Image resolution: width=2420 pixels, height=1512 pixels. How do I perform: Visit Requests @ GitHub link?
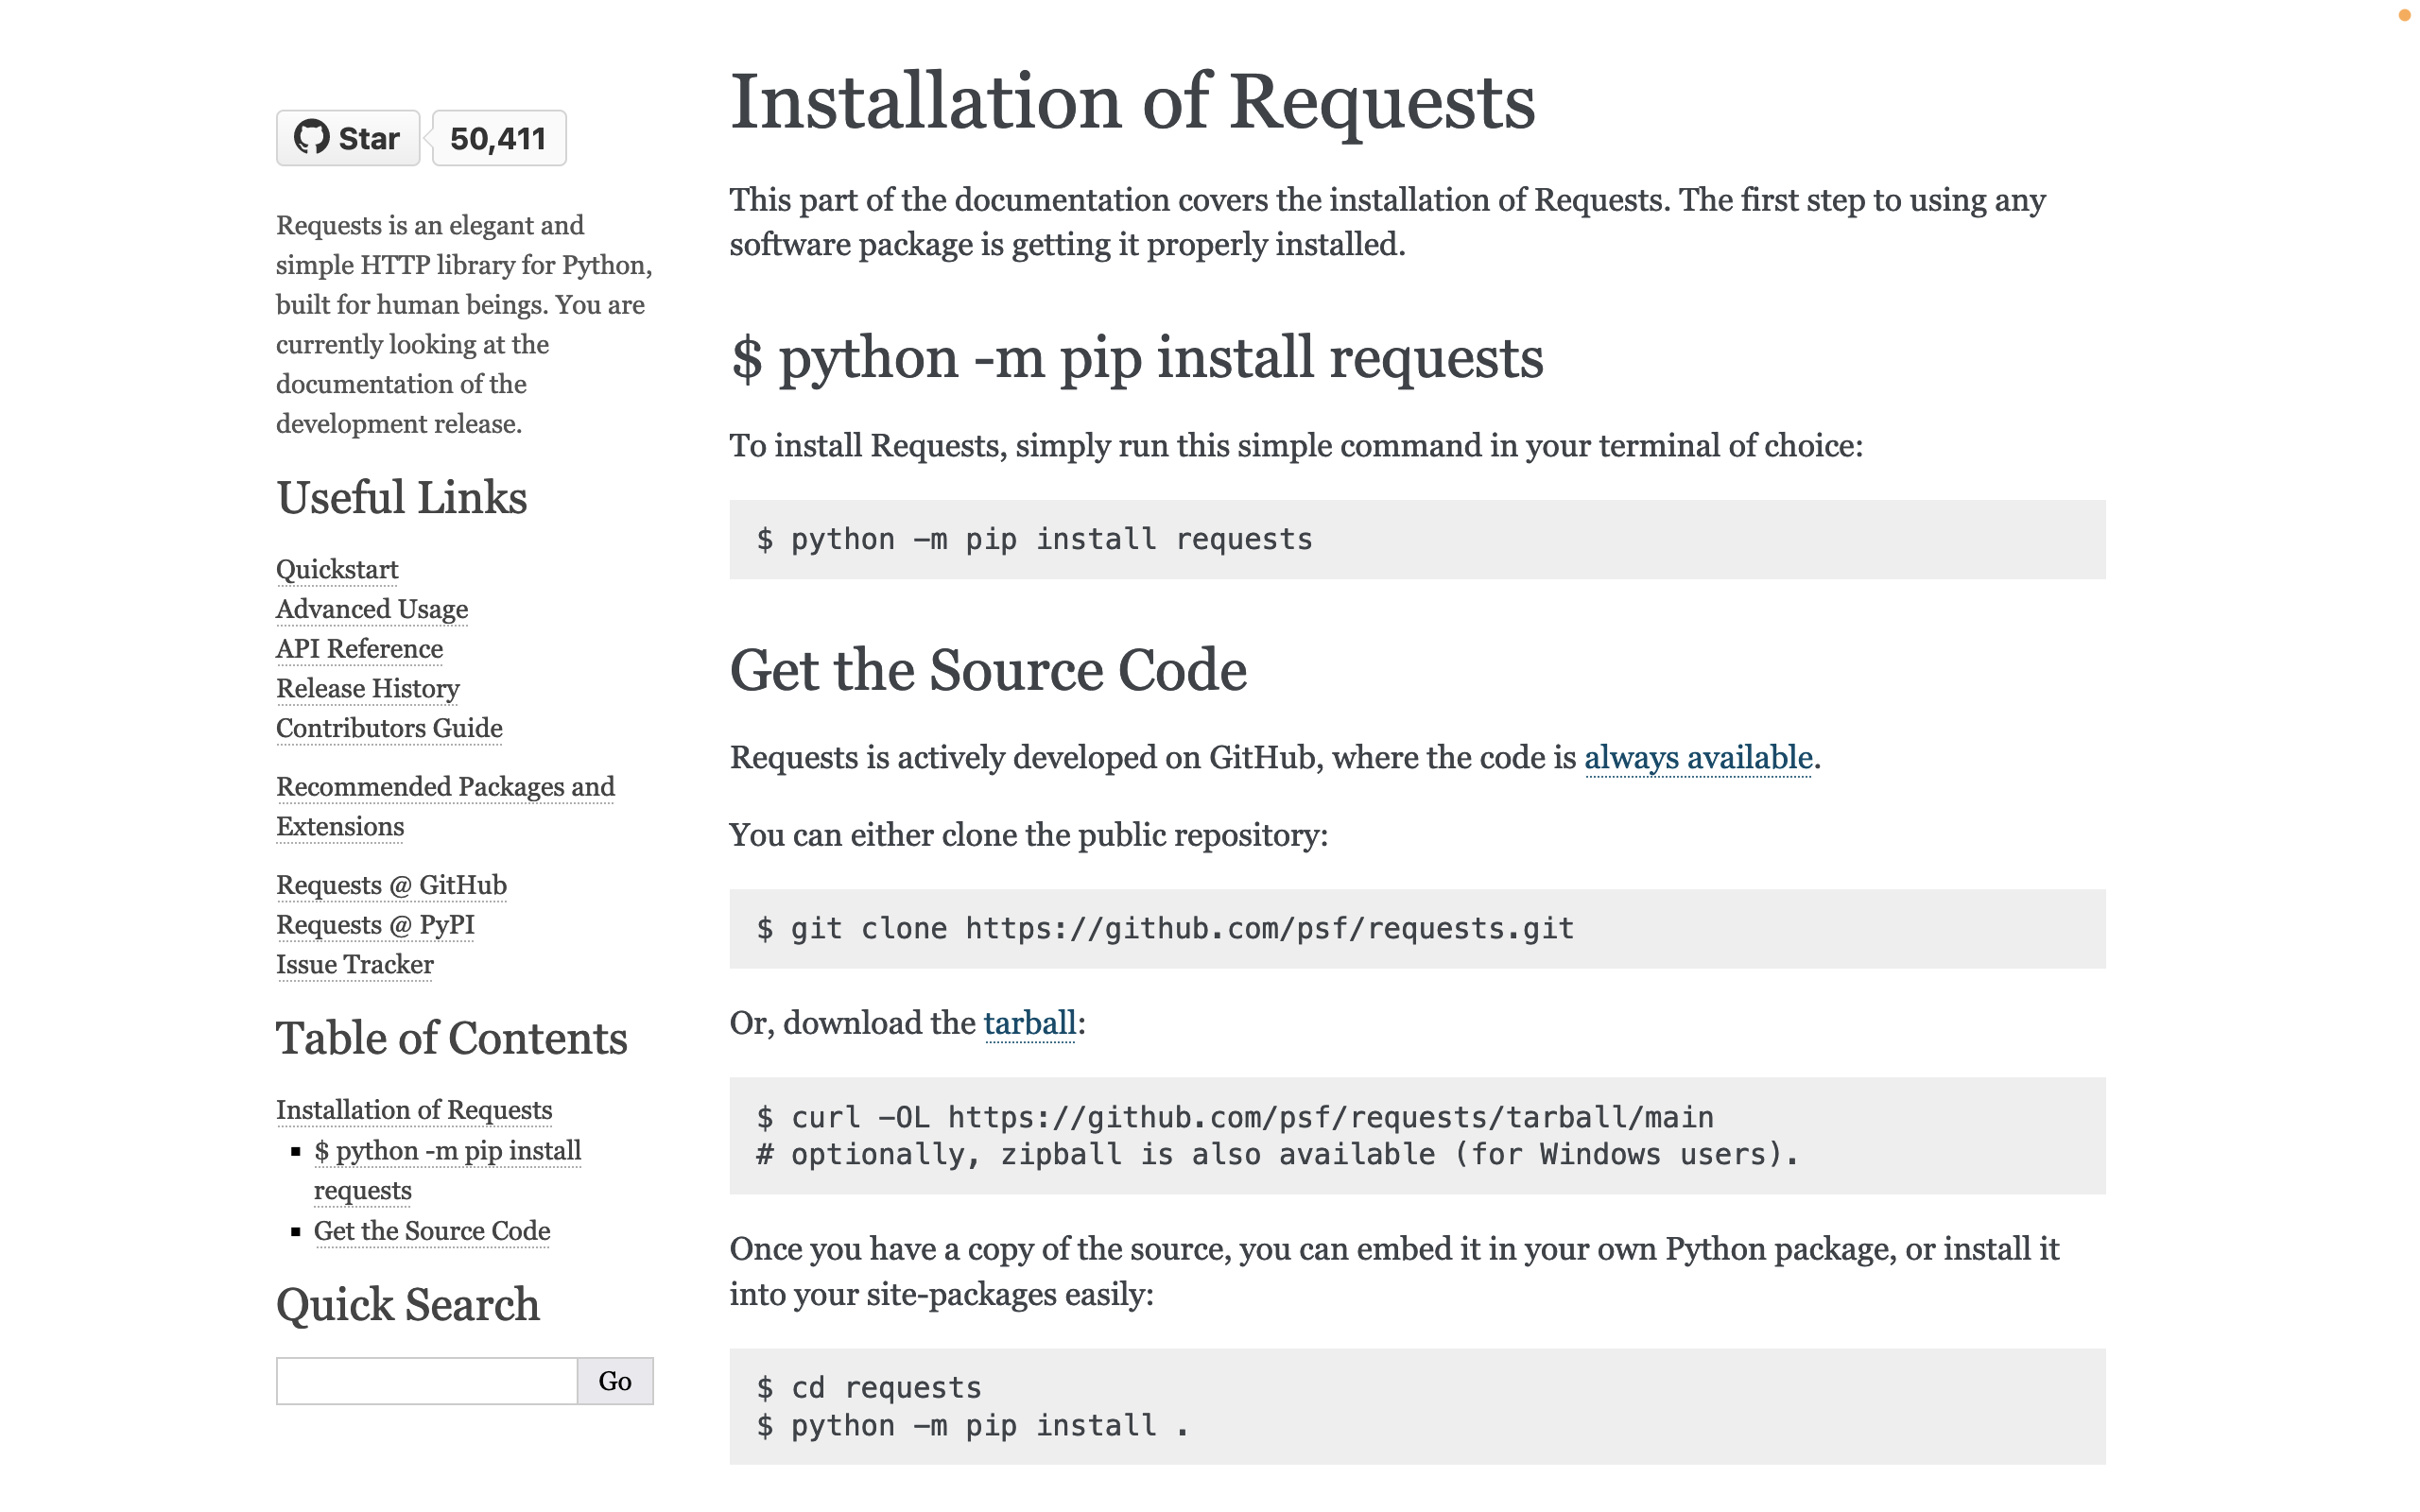tap(392, 885)
